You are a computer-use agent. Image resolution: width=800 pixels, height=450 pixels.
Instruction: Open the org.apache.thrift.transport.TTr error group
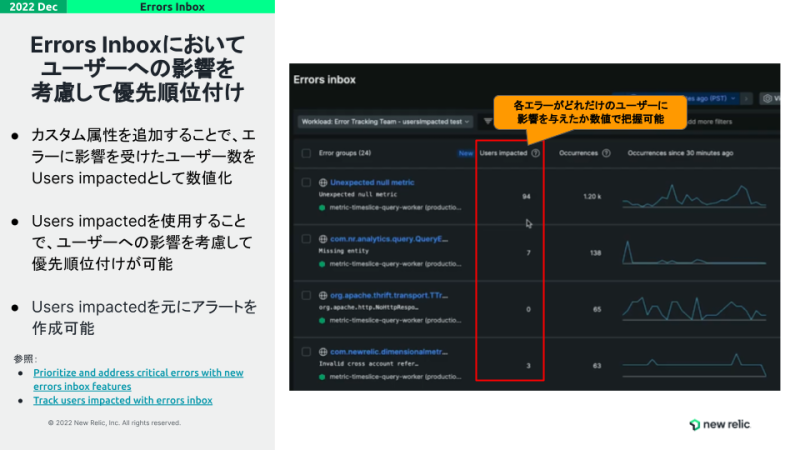tap(389, 295)
